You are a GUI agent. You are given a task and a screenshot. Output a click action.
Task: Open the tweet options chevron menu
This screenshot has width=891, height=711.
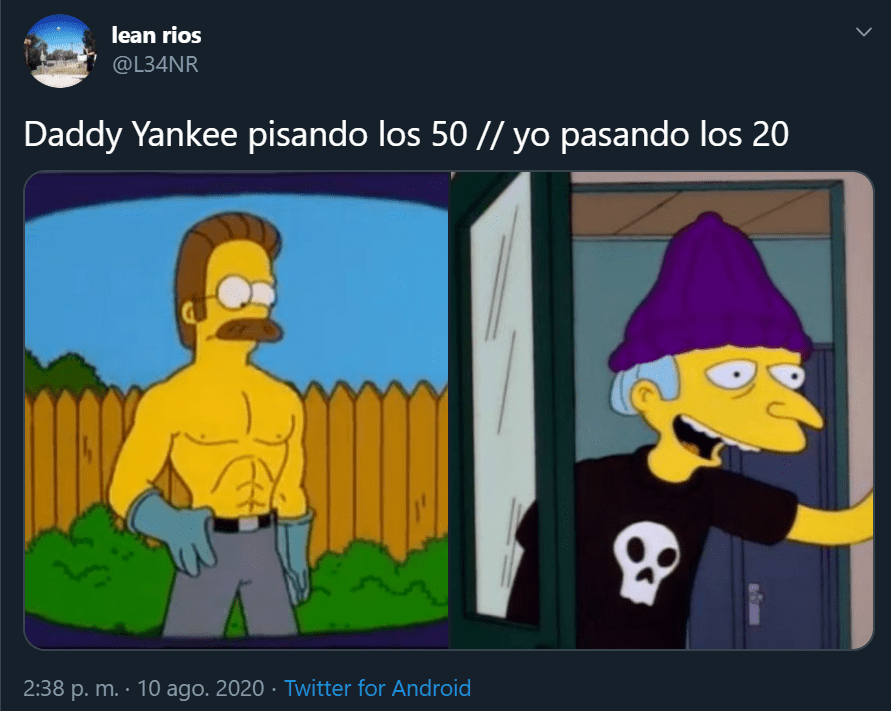coord(863,32)
